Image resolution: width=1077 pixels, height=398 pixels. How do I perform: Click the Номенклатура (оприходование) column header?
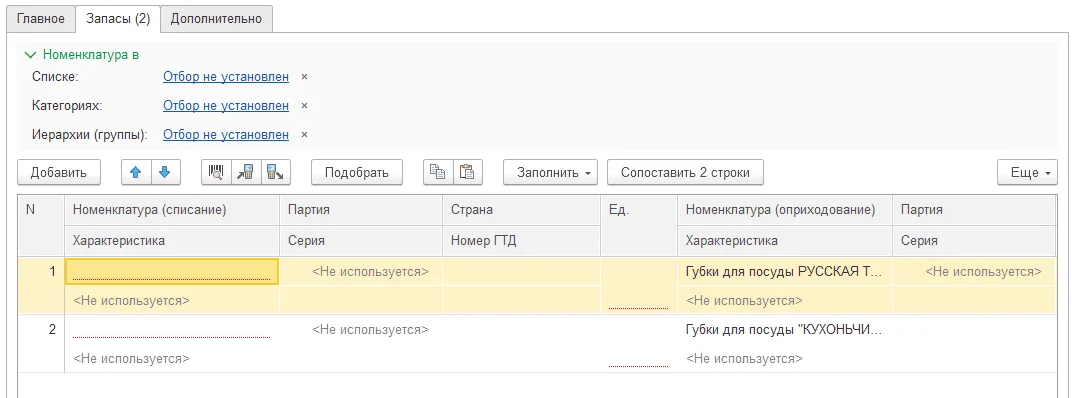pyautogui.click(x=785, y=210)
